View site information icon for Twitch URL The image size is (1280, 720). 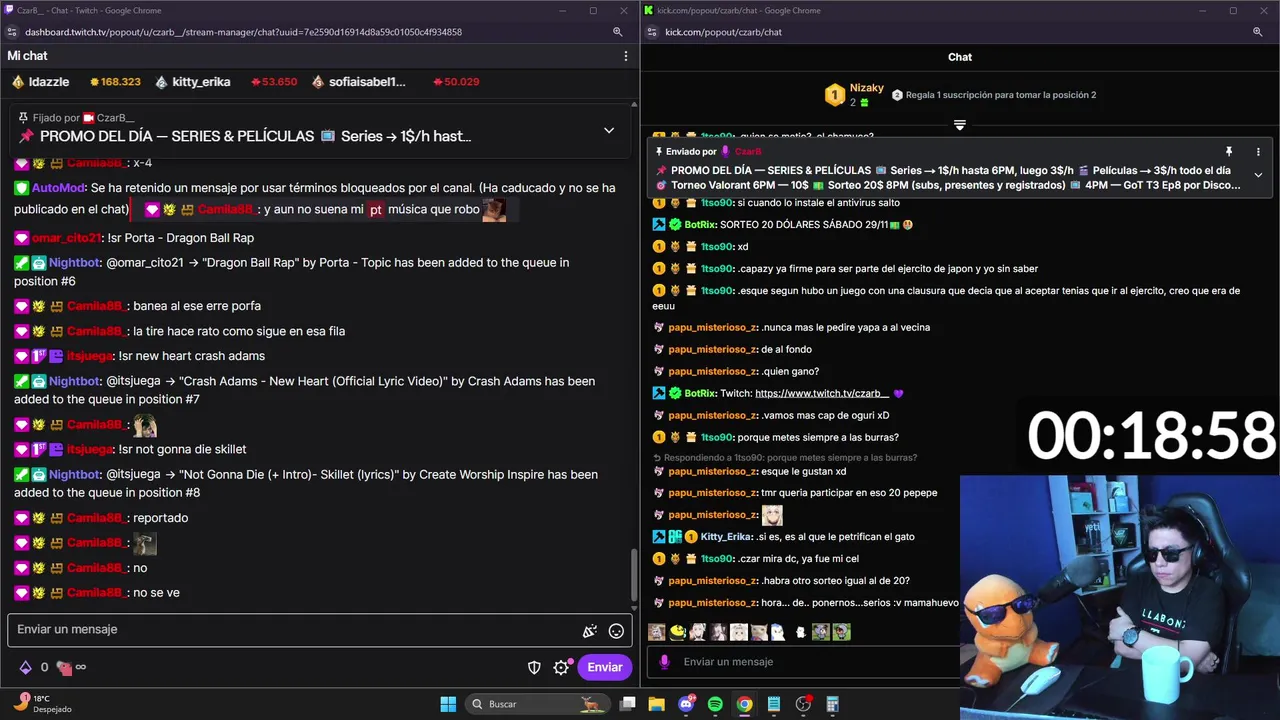(x=11, y=32)
